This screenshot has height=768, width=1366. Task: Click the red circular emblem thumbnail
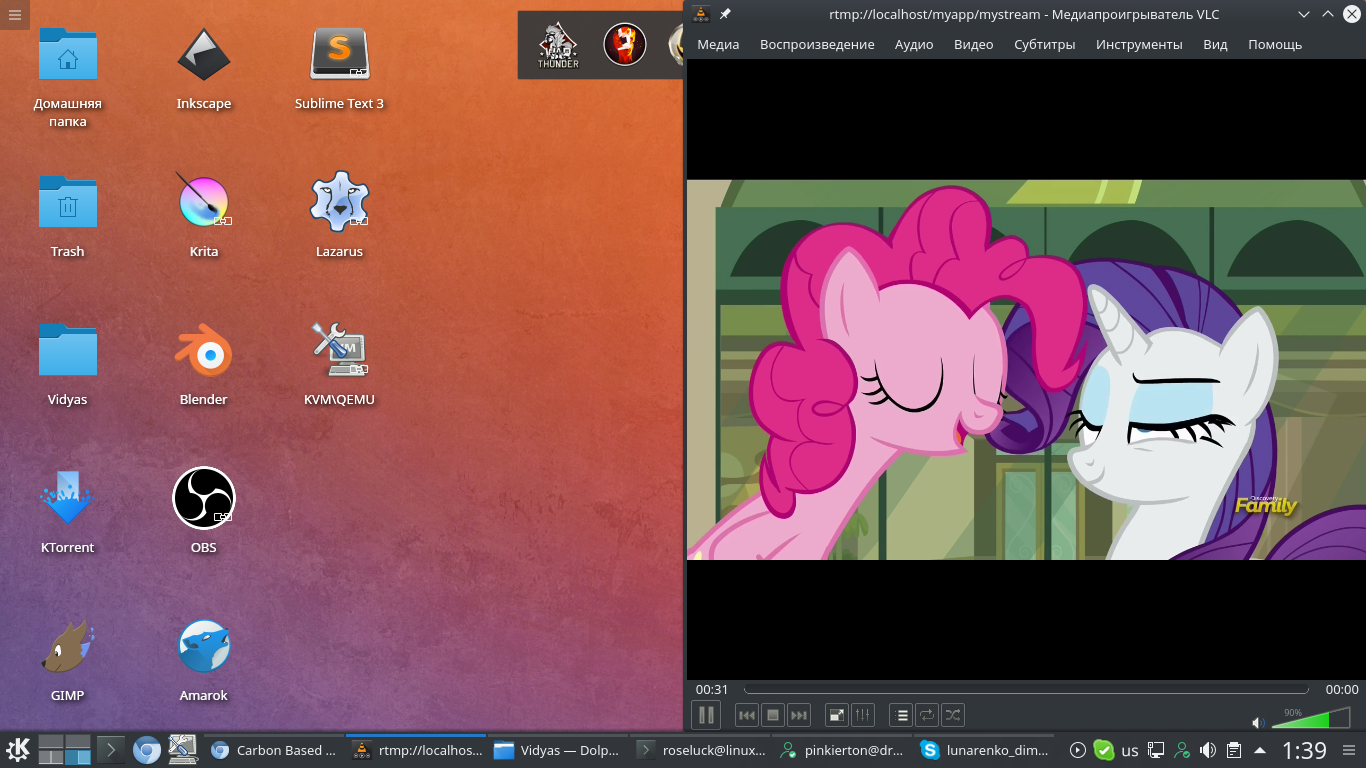point(625,45)
